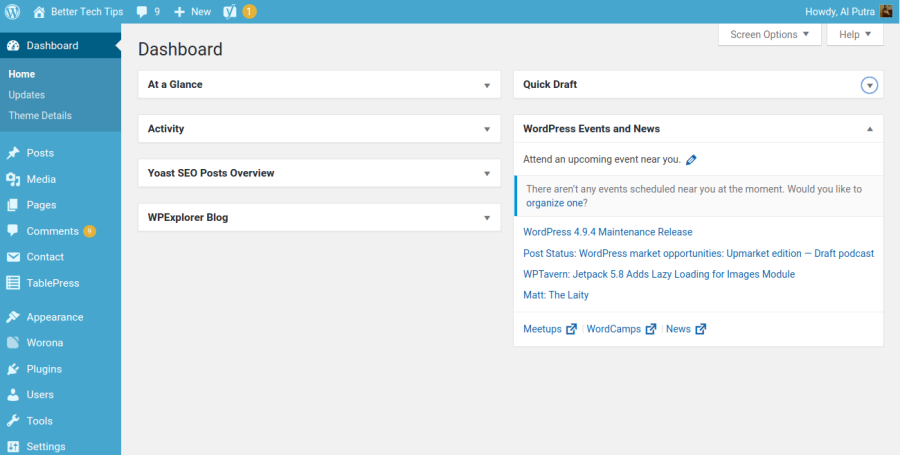Open the Yoast SEO icon in admin bar
The width and height of the screenshot is (900, 455).
click(229, 12)
